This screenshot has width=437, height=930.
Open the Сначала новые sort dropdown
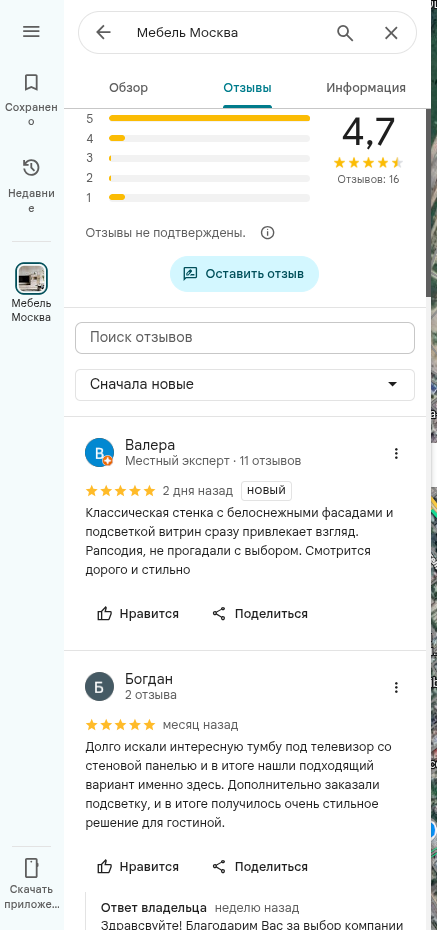click(245, 384)
